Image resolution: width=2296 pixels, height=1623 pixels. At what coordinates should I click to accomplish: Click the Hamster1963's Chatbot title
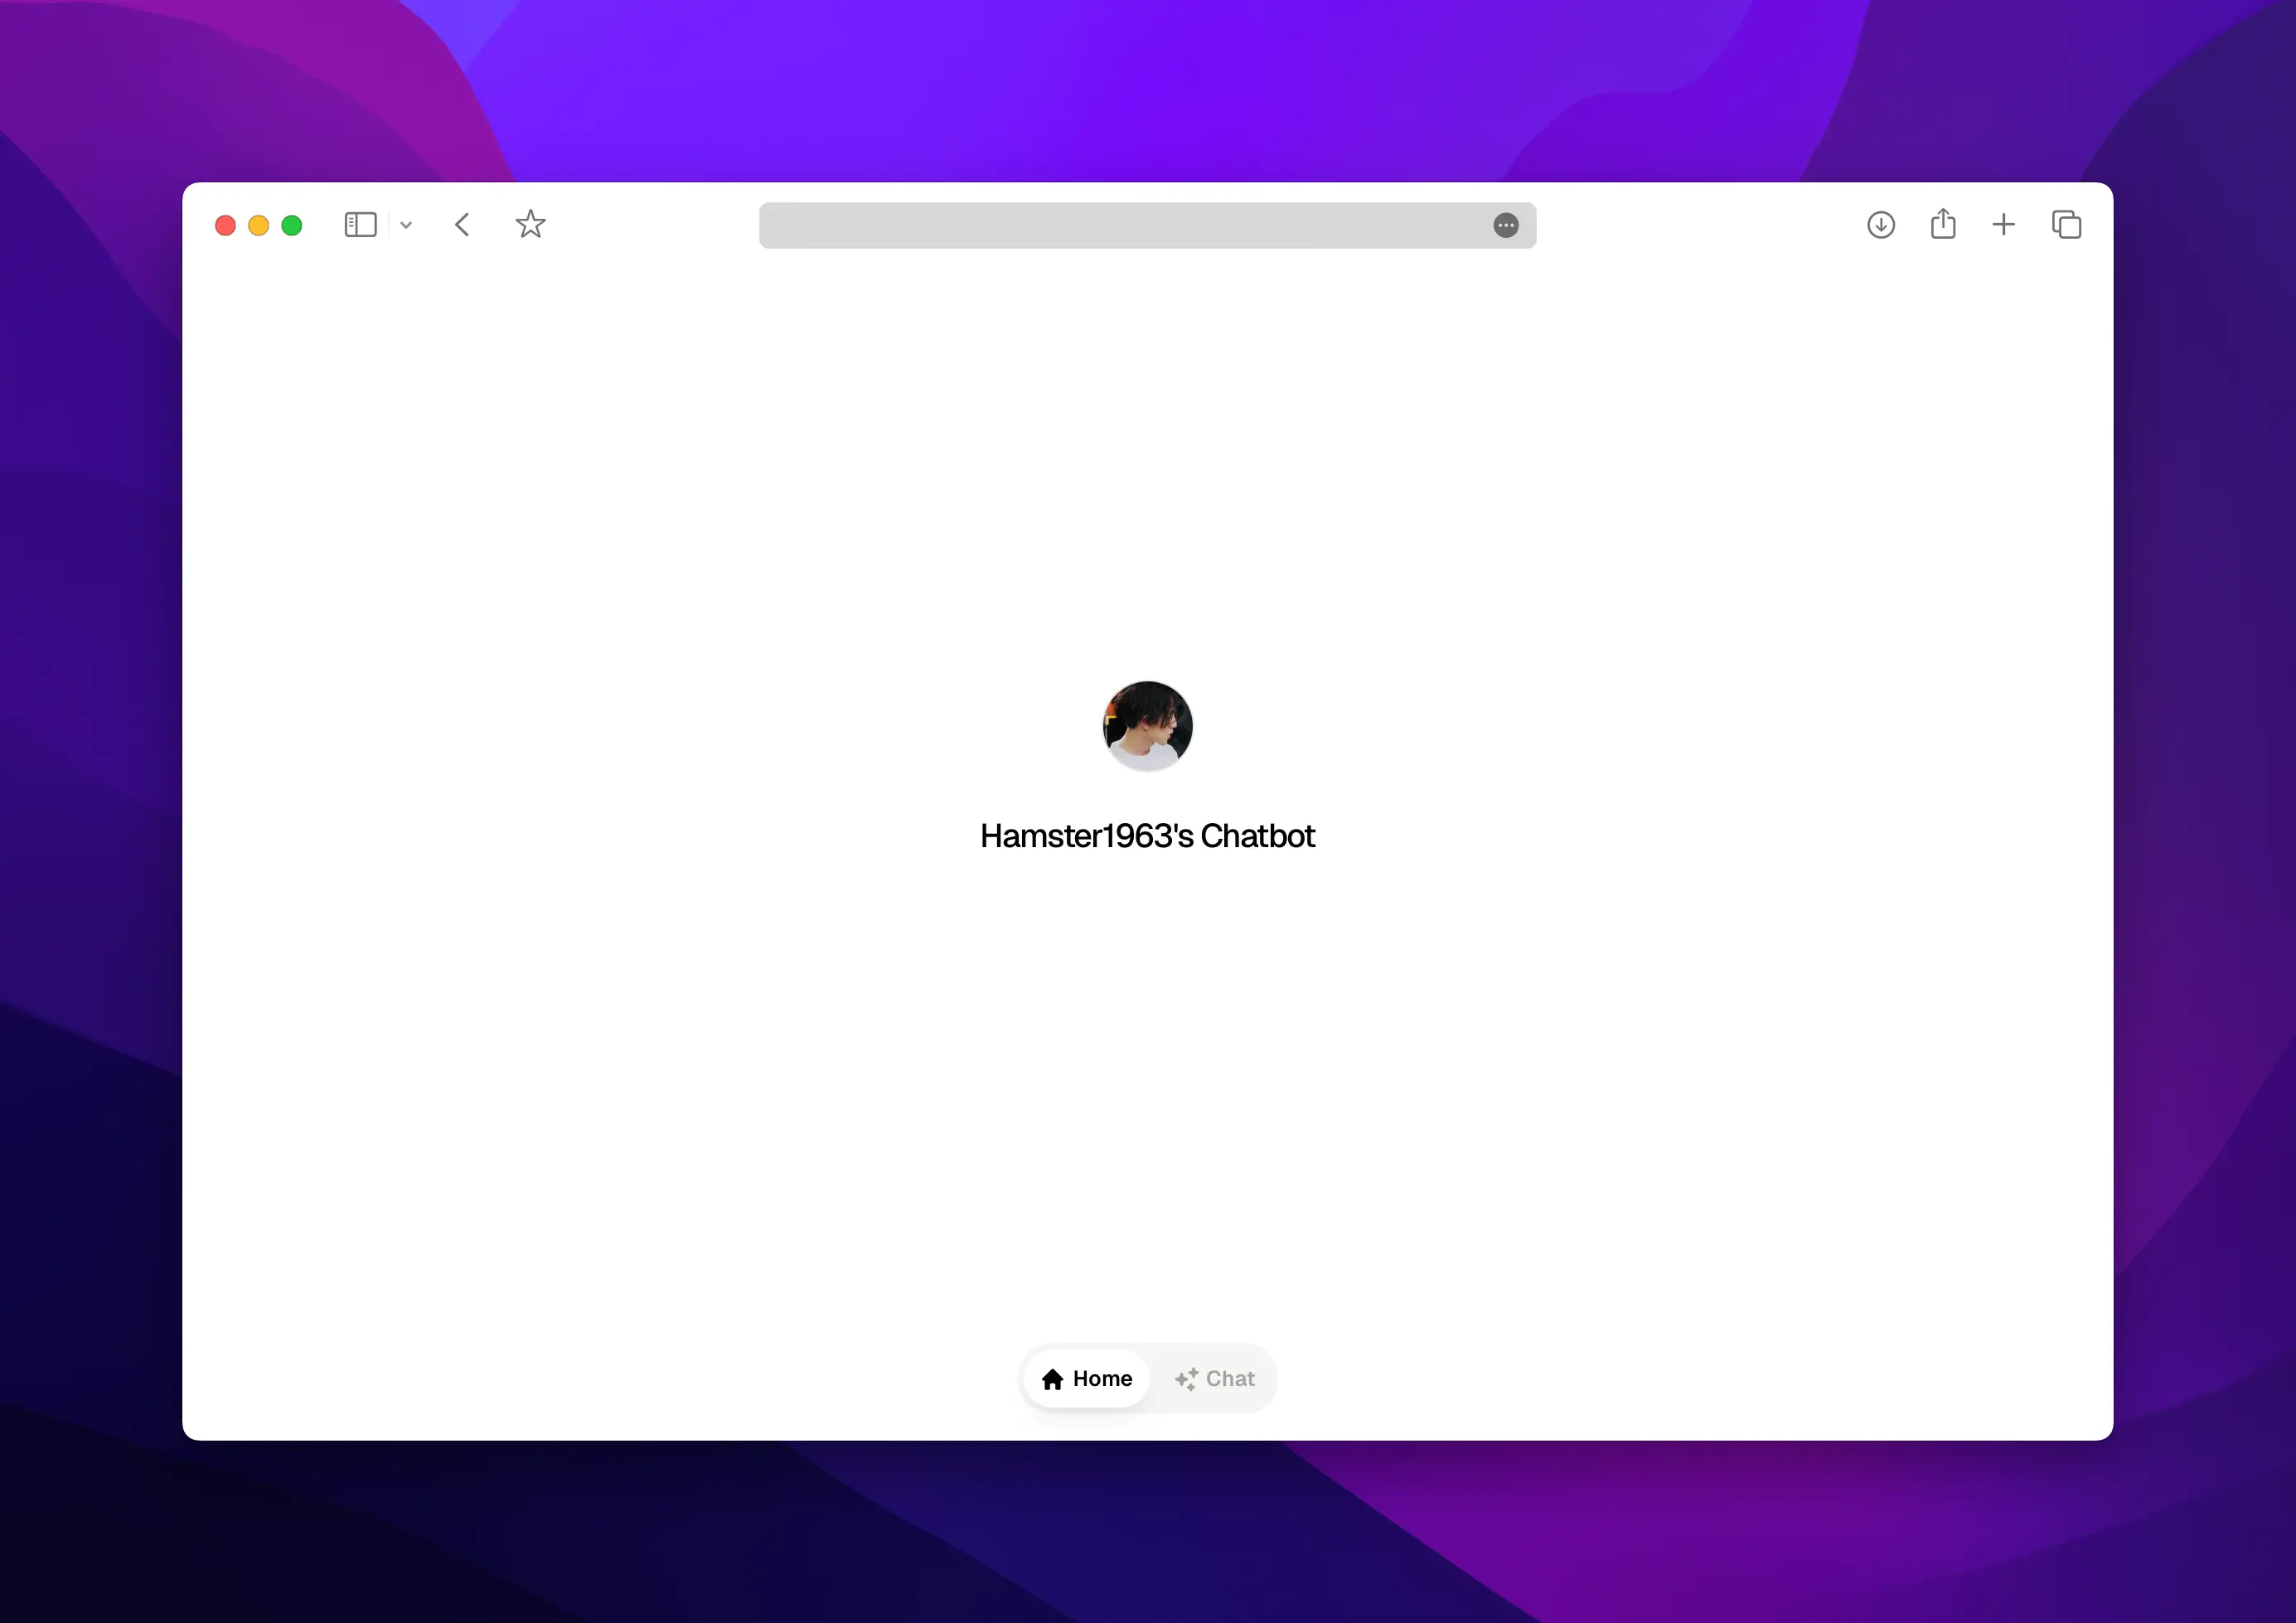1147,836
